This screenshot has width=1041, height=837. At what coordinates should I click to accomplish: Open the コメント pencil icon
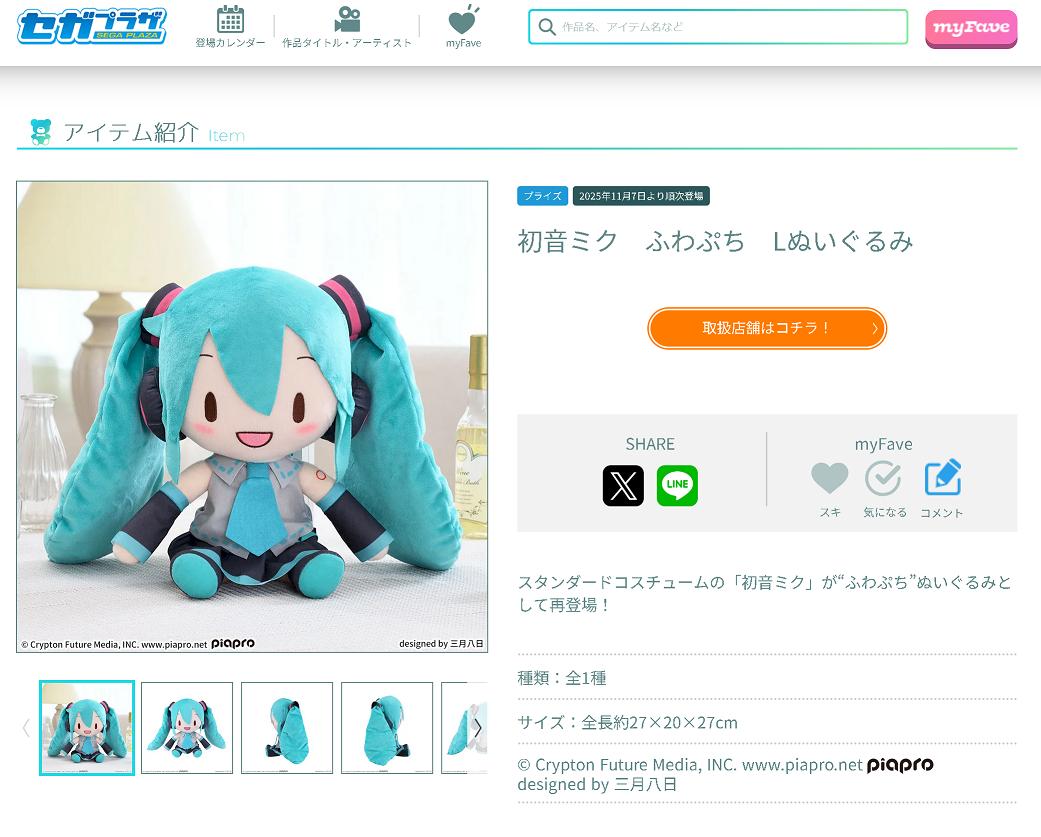pos(943,477)
